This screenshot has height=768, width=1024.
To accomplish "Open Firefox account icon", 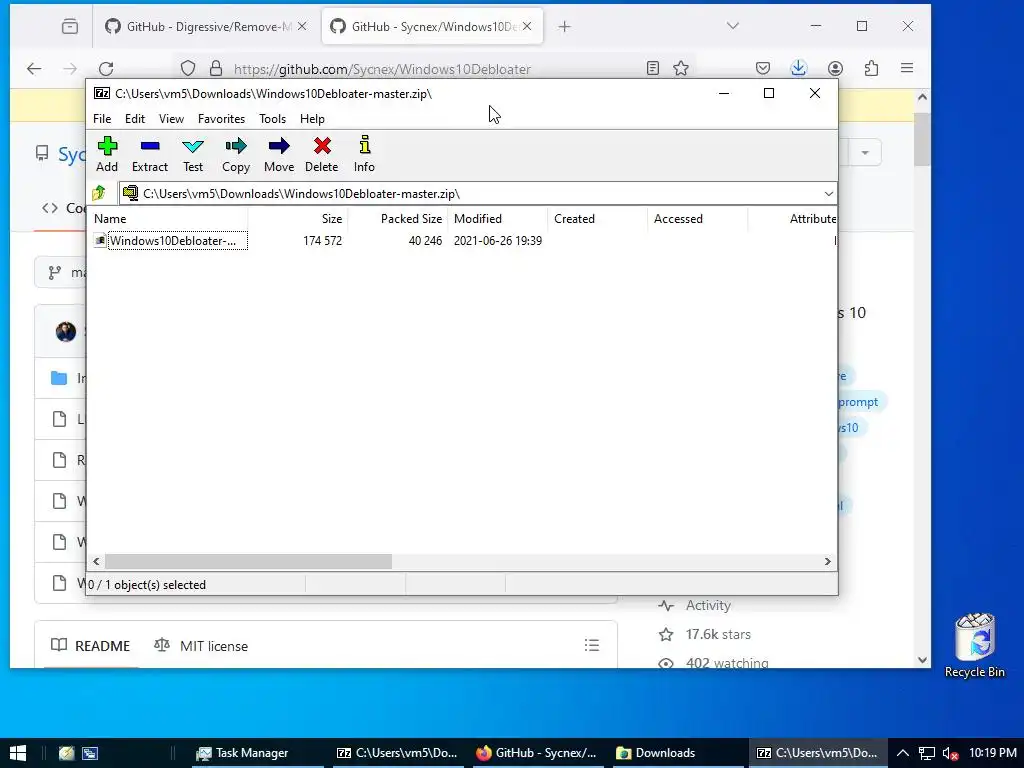I will pyautogui.click(x=835, y=69).
